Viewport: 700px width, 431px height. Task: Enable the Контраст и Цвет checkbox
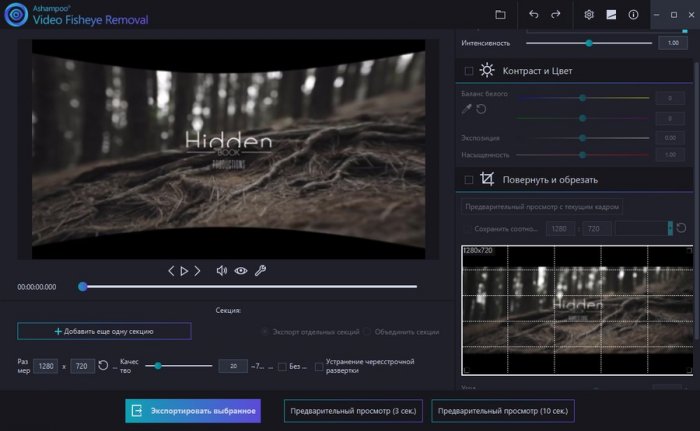(x=468, y=71)
